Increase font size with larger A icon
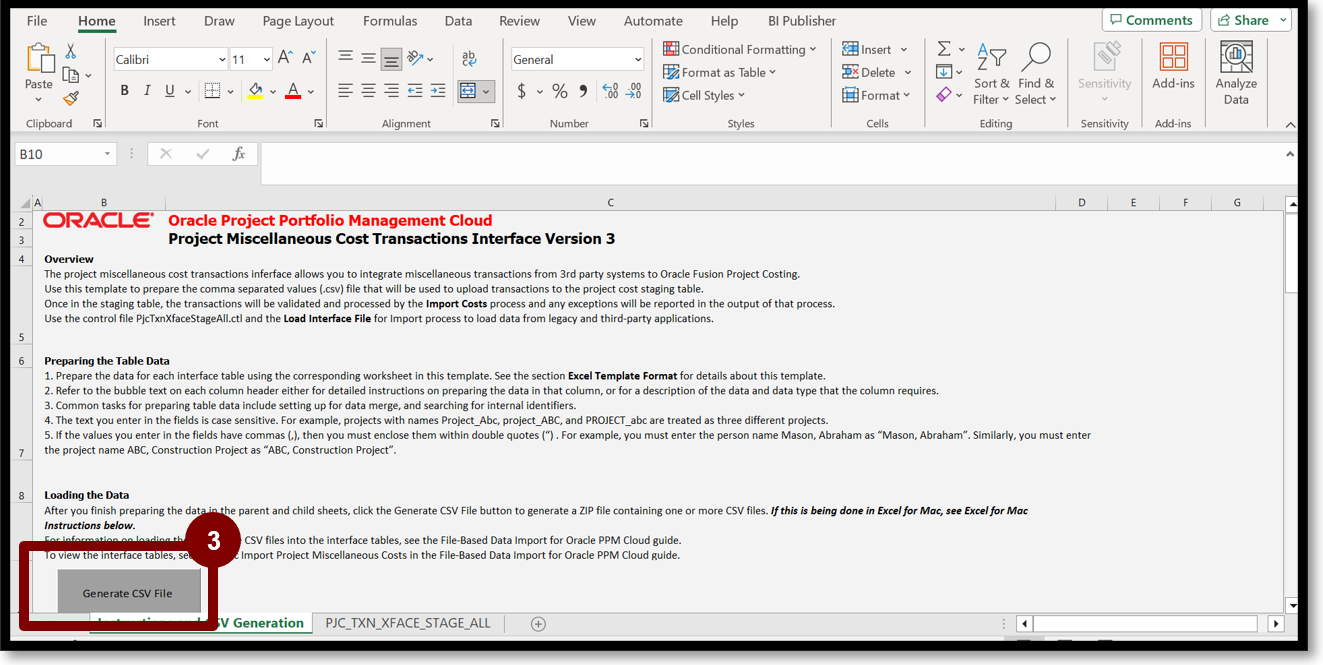The width and height of the screenshot is (1323, 665). click(286, 59)
